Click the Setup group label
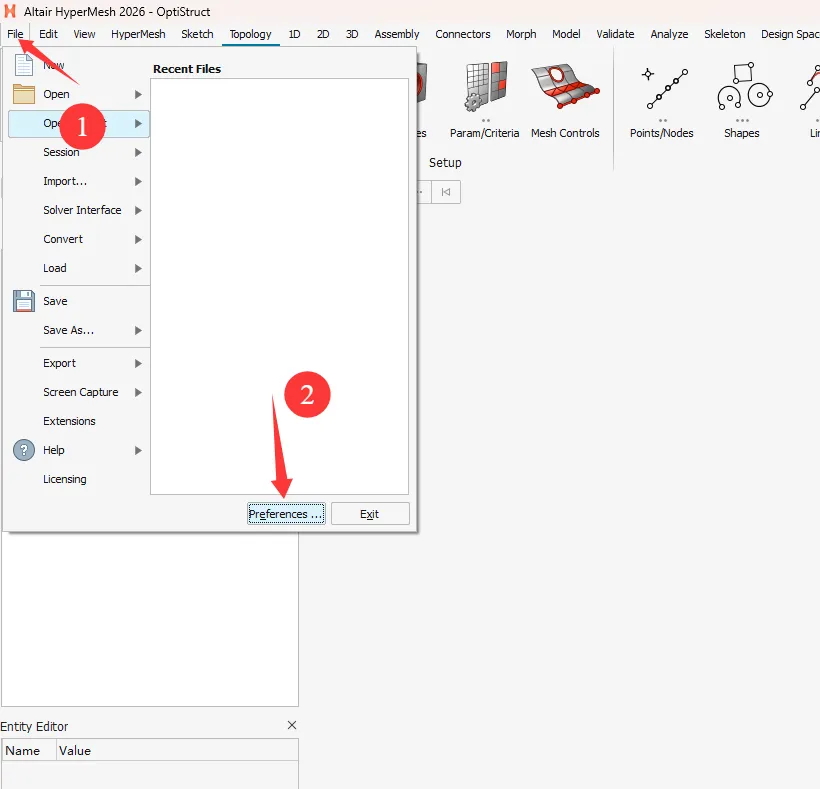The height and width of the screenshot is (789, 820). [445, 163]
